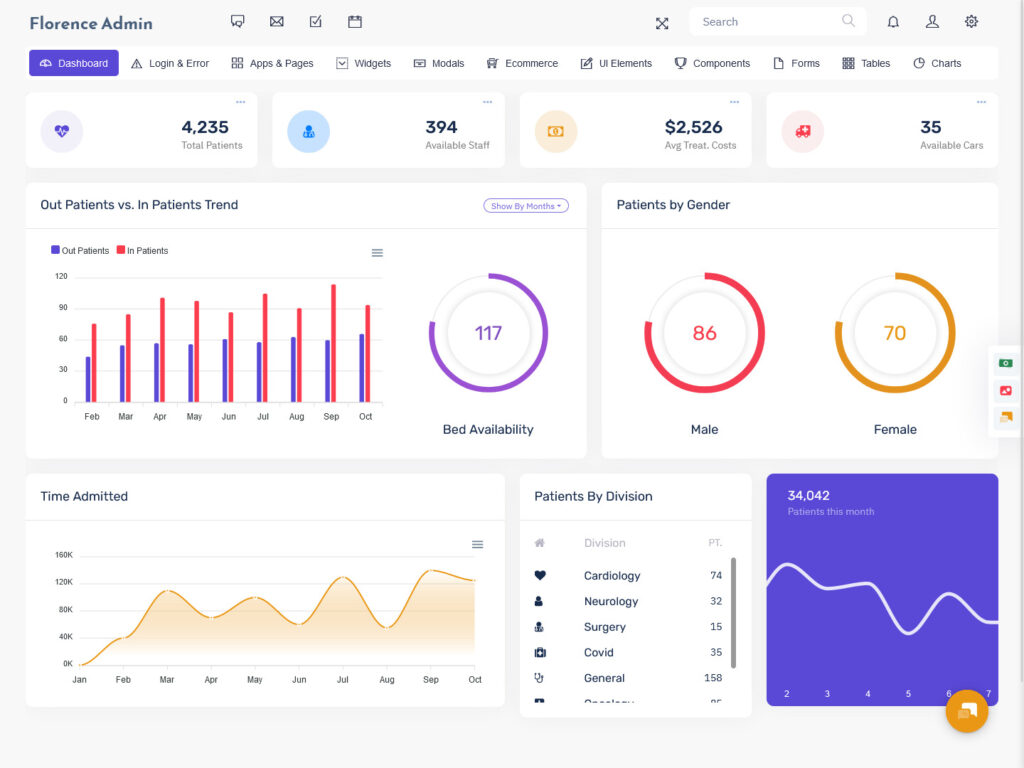Image resolution: width=1024 pixels, height=768 pixels.
Task: Click the green cash icon in the right side panel
Action: (x=1005, y=363)
